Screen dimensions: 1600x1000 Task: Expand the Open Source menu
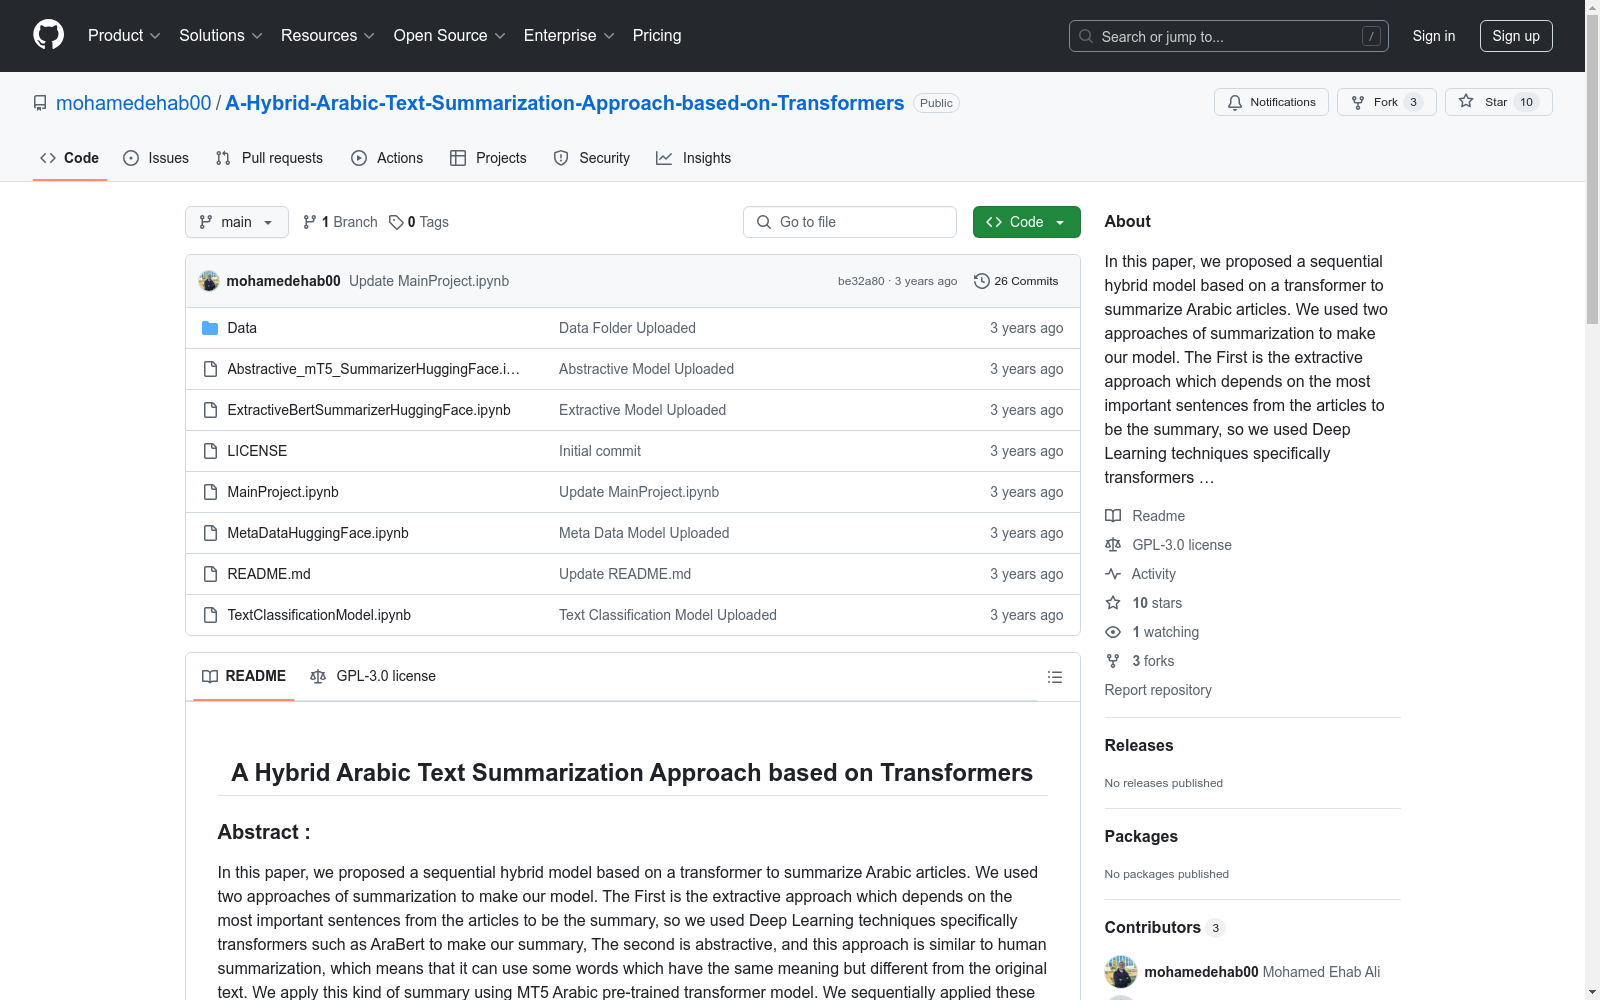[x=450, y=35]
